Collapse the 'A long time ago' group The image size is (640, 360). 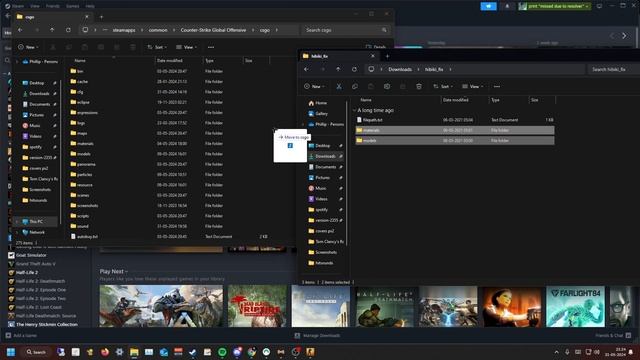click(x=354, y=111)
